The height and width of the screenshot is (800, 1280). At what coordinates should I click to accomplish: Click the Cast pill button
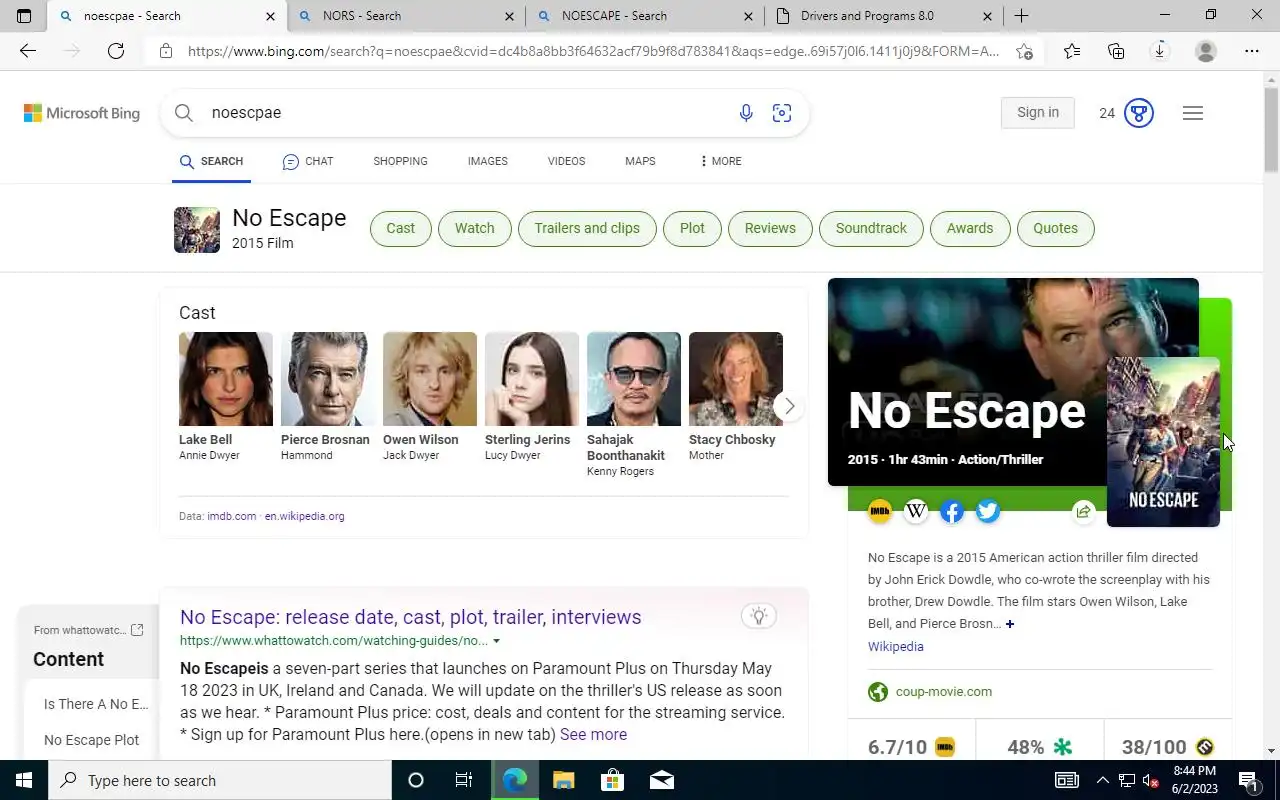[x=400, y=228]
